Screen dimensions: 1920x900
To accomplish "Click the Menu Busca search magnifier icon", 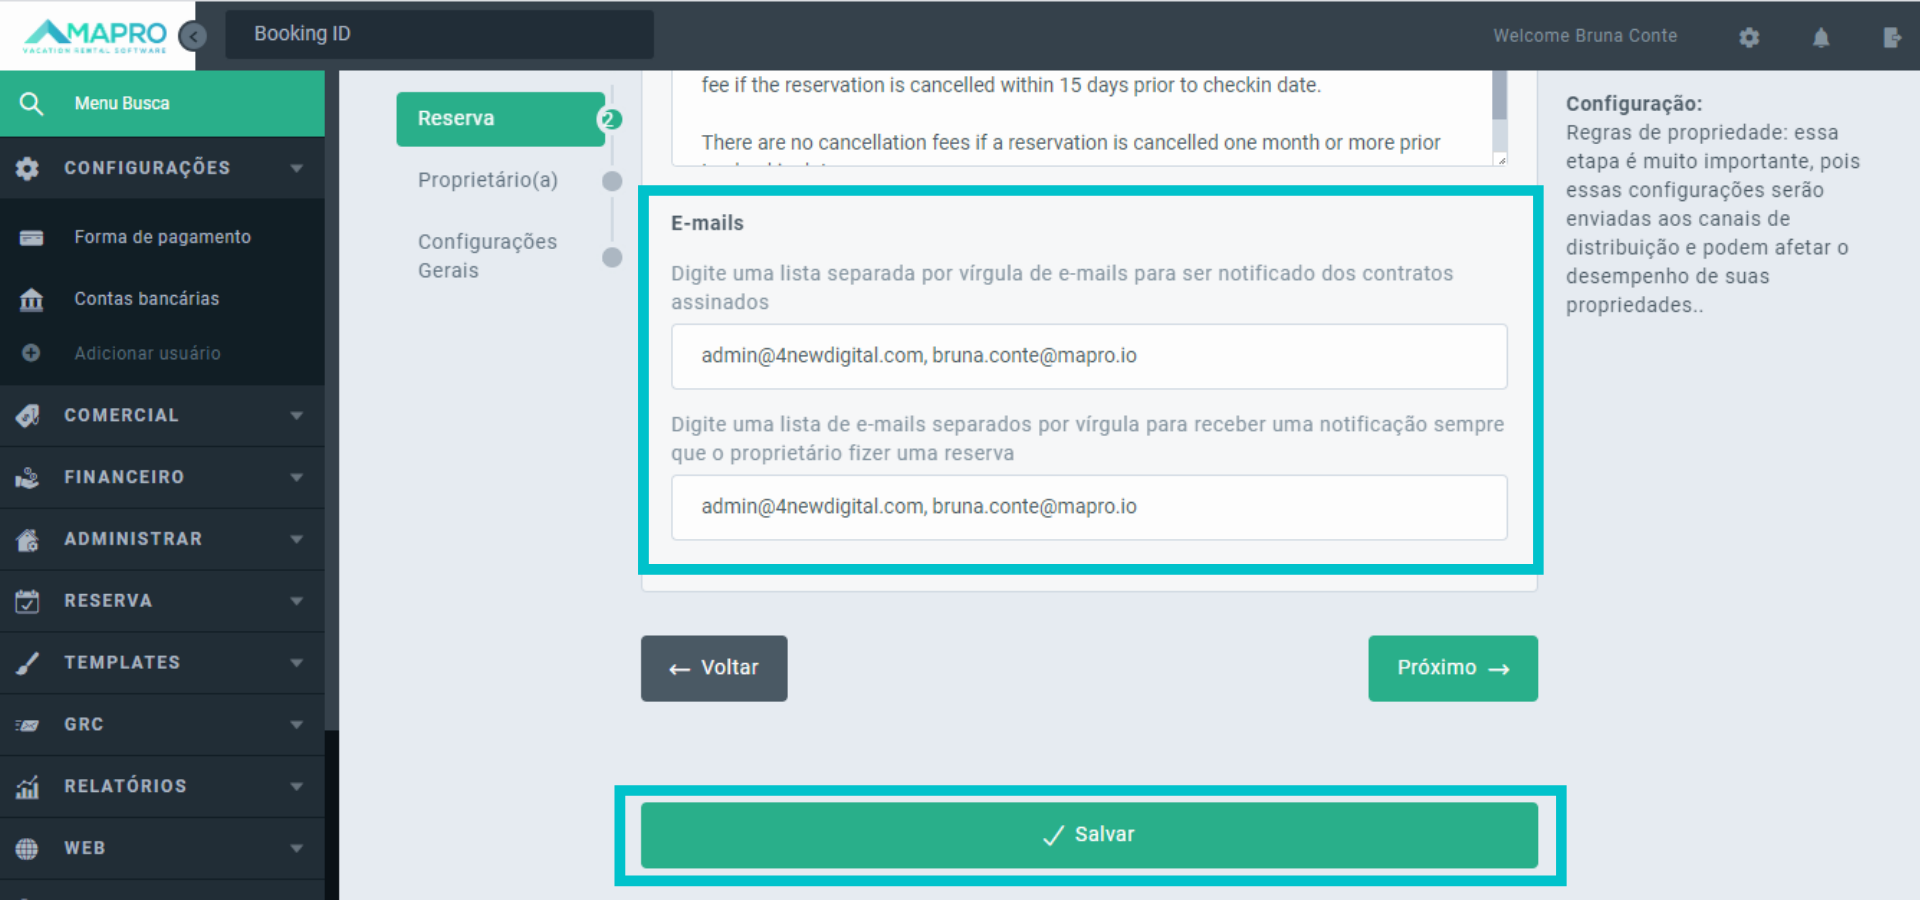I will pos(31,104).
